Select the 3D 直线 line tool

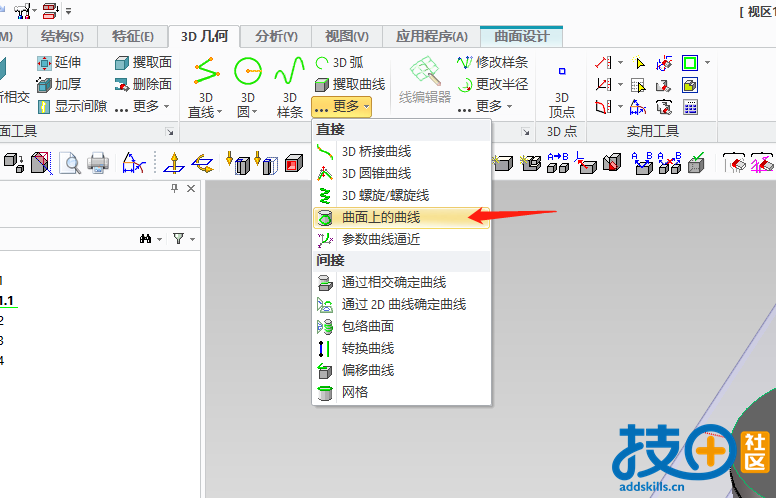206,72
